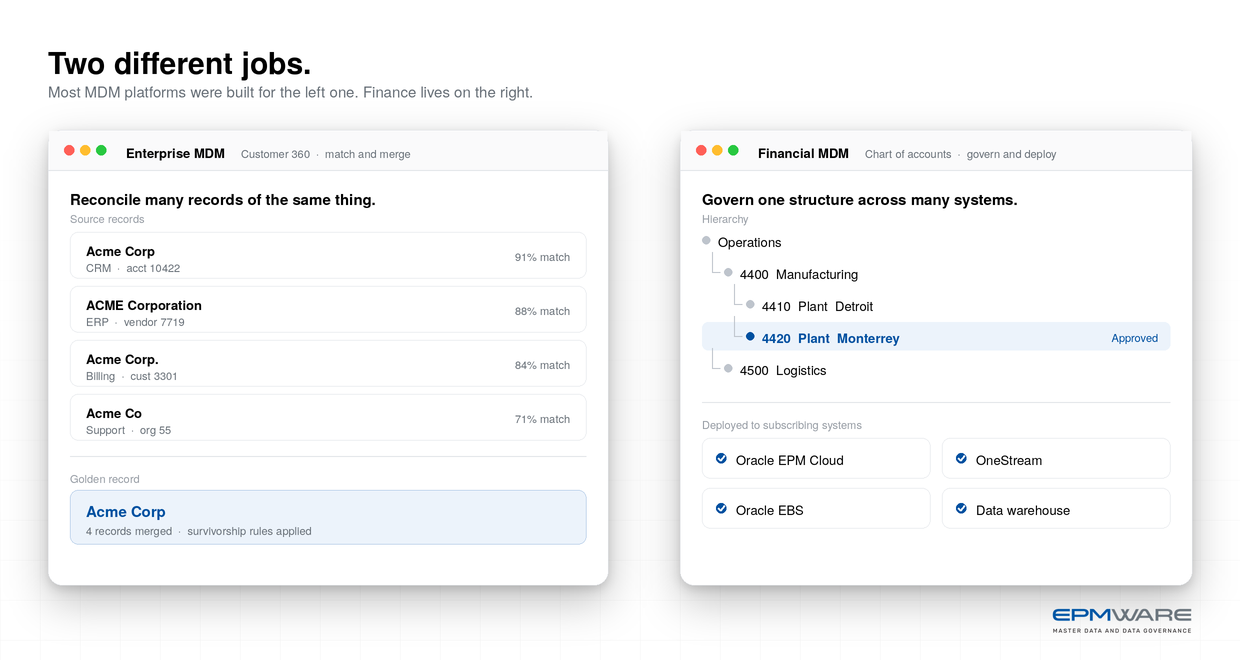
Task: Click the bullet beside Operations
Action: (x=706, y=241)
